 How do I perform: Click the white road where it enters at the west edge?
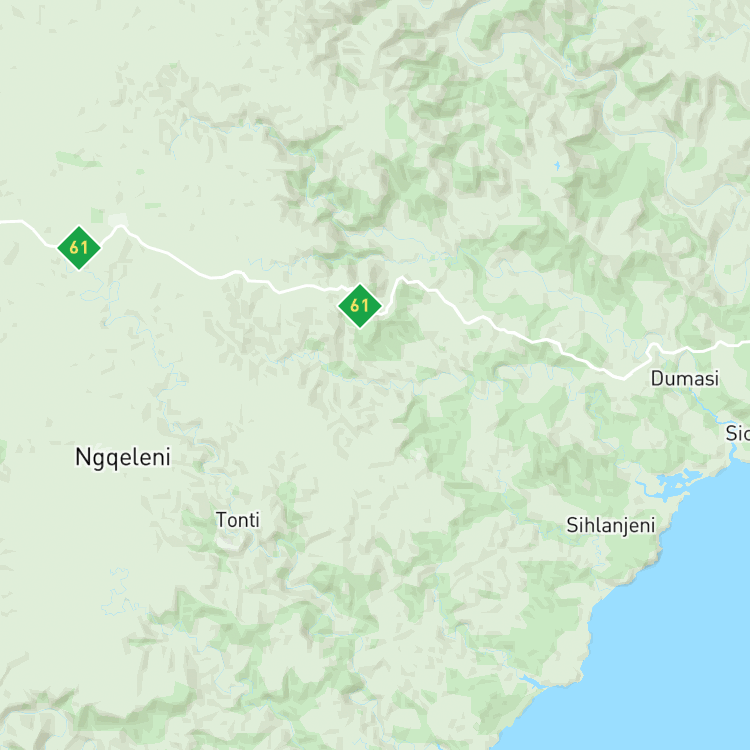(6, 221)
